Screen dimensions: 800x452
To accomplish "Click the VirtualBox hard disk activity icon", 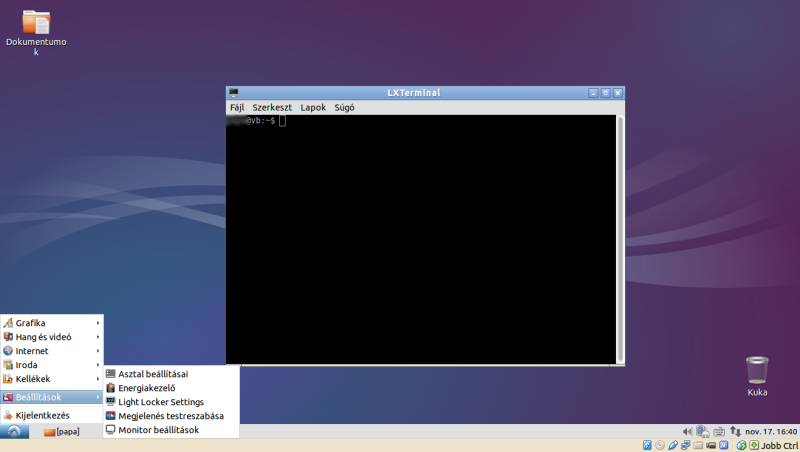I will click(647, 445).
